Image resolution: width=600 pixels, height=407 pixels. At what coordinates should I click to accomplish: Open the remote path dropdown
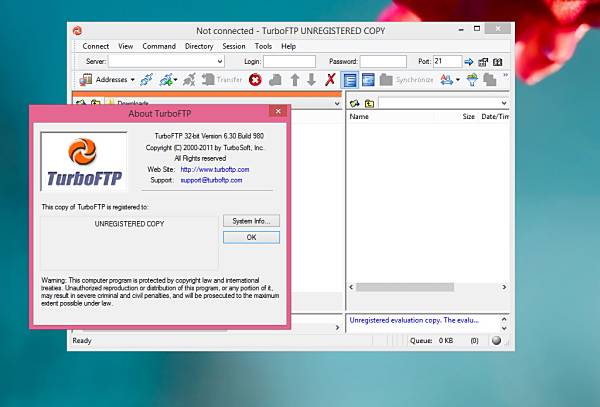504,103
